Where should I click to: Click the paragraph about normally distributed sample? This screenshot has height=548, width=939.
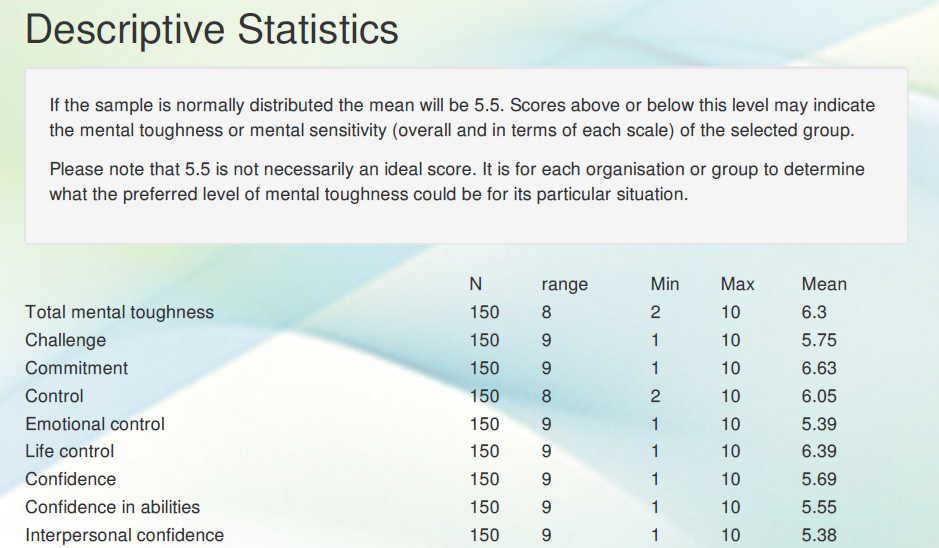click(x=462, y=118)
